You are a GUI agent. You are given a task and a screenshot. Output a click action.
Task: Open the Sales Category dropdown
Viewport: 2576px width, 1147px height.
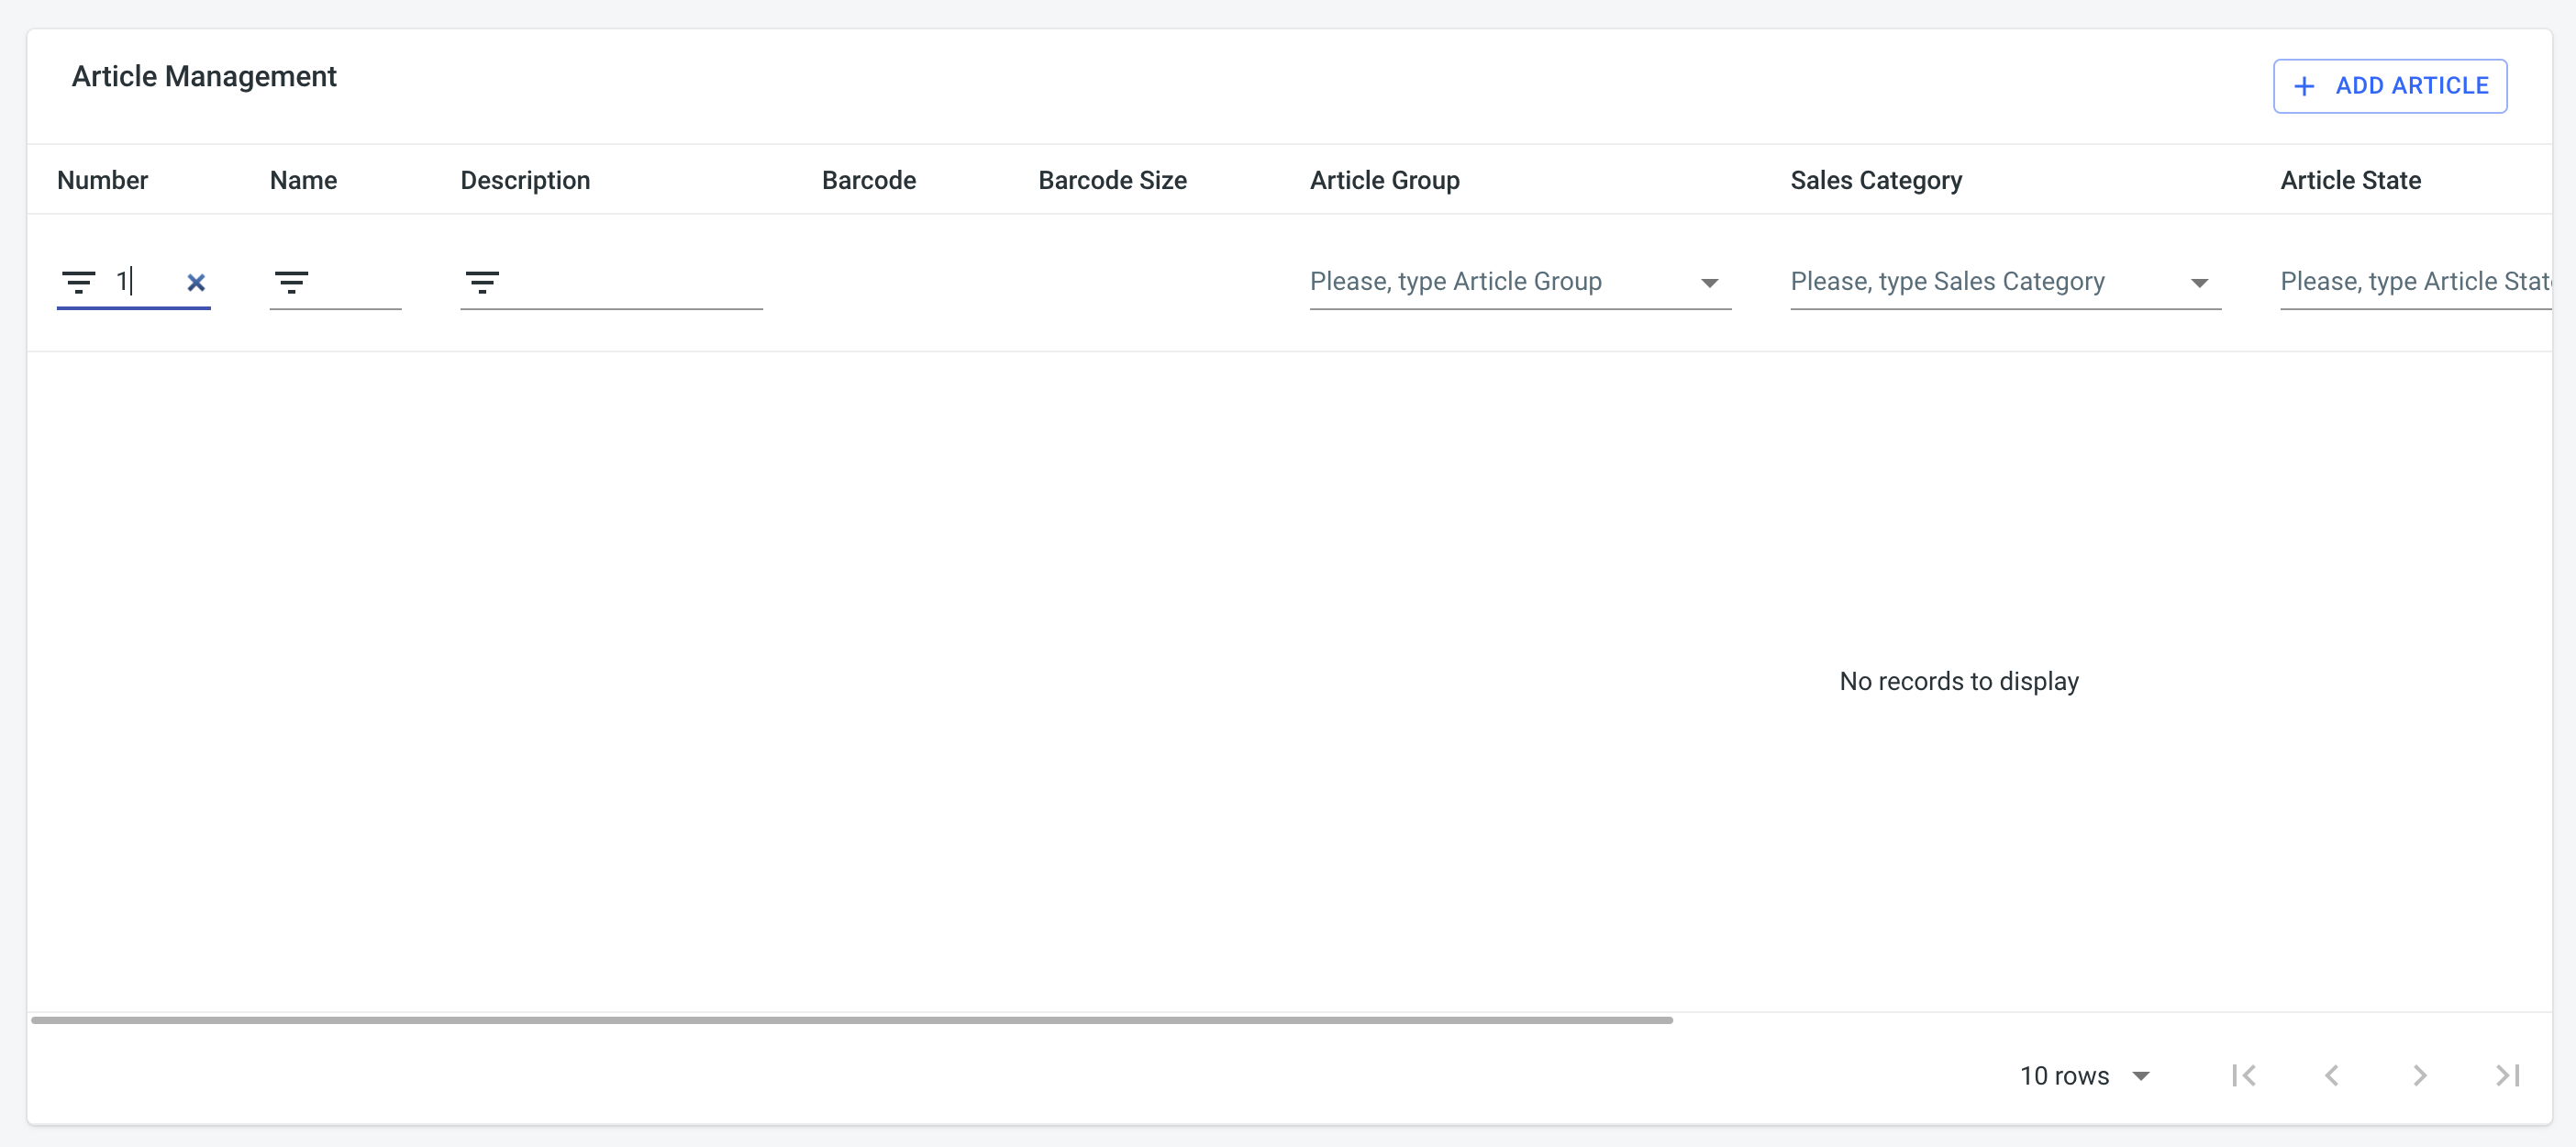[2198, 282]
